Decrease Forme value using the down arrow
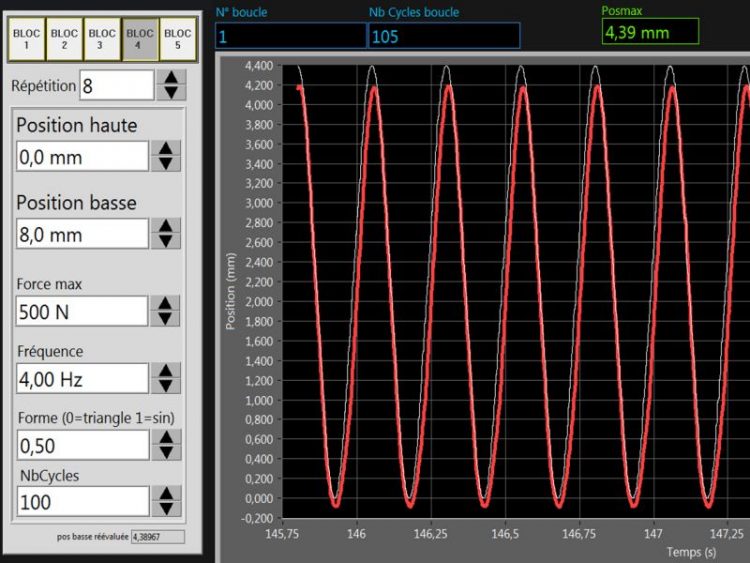 (x=166, y=453)
